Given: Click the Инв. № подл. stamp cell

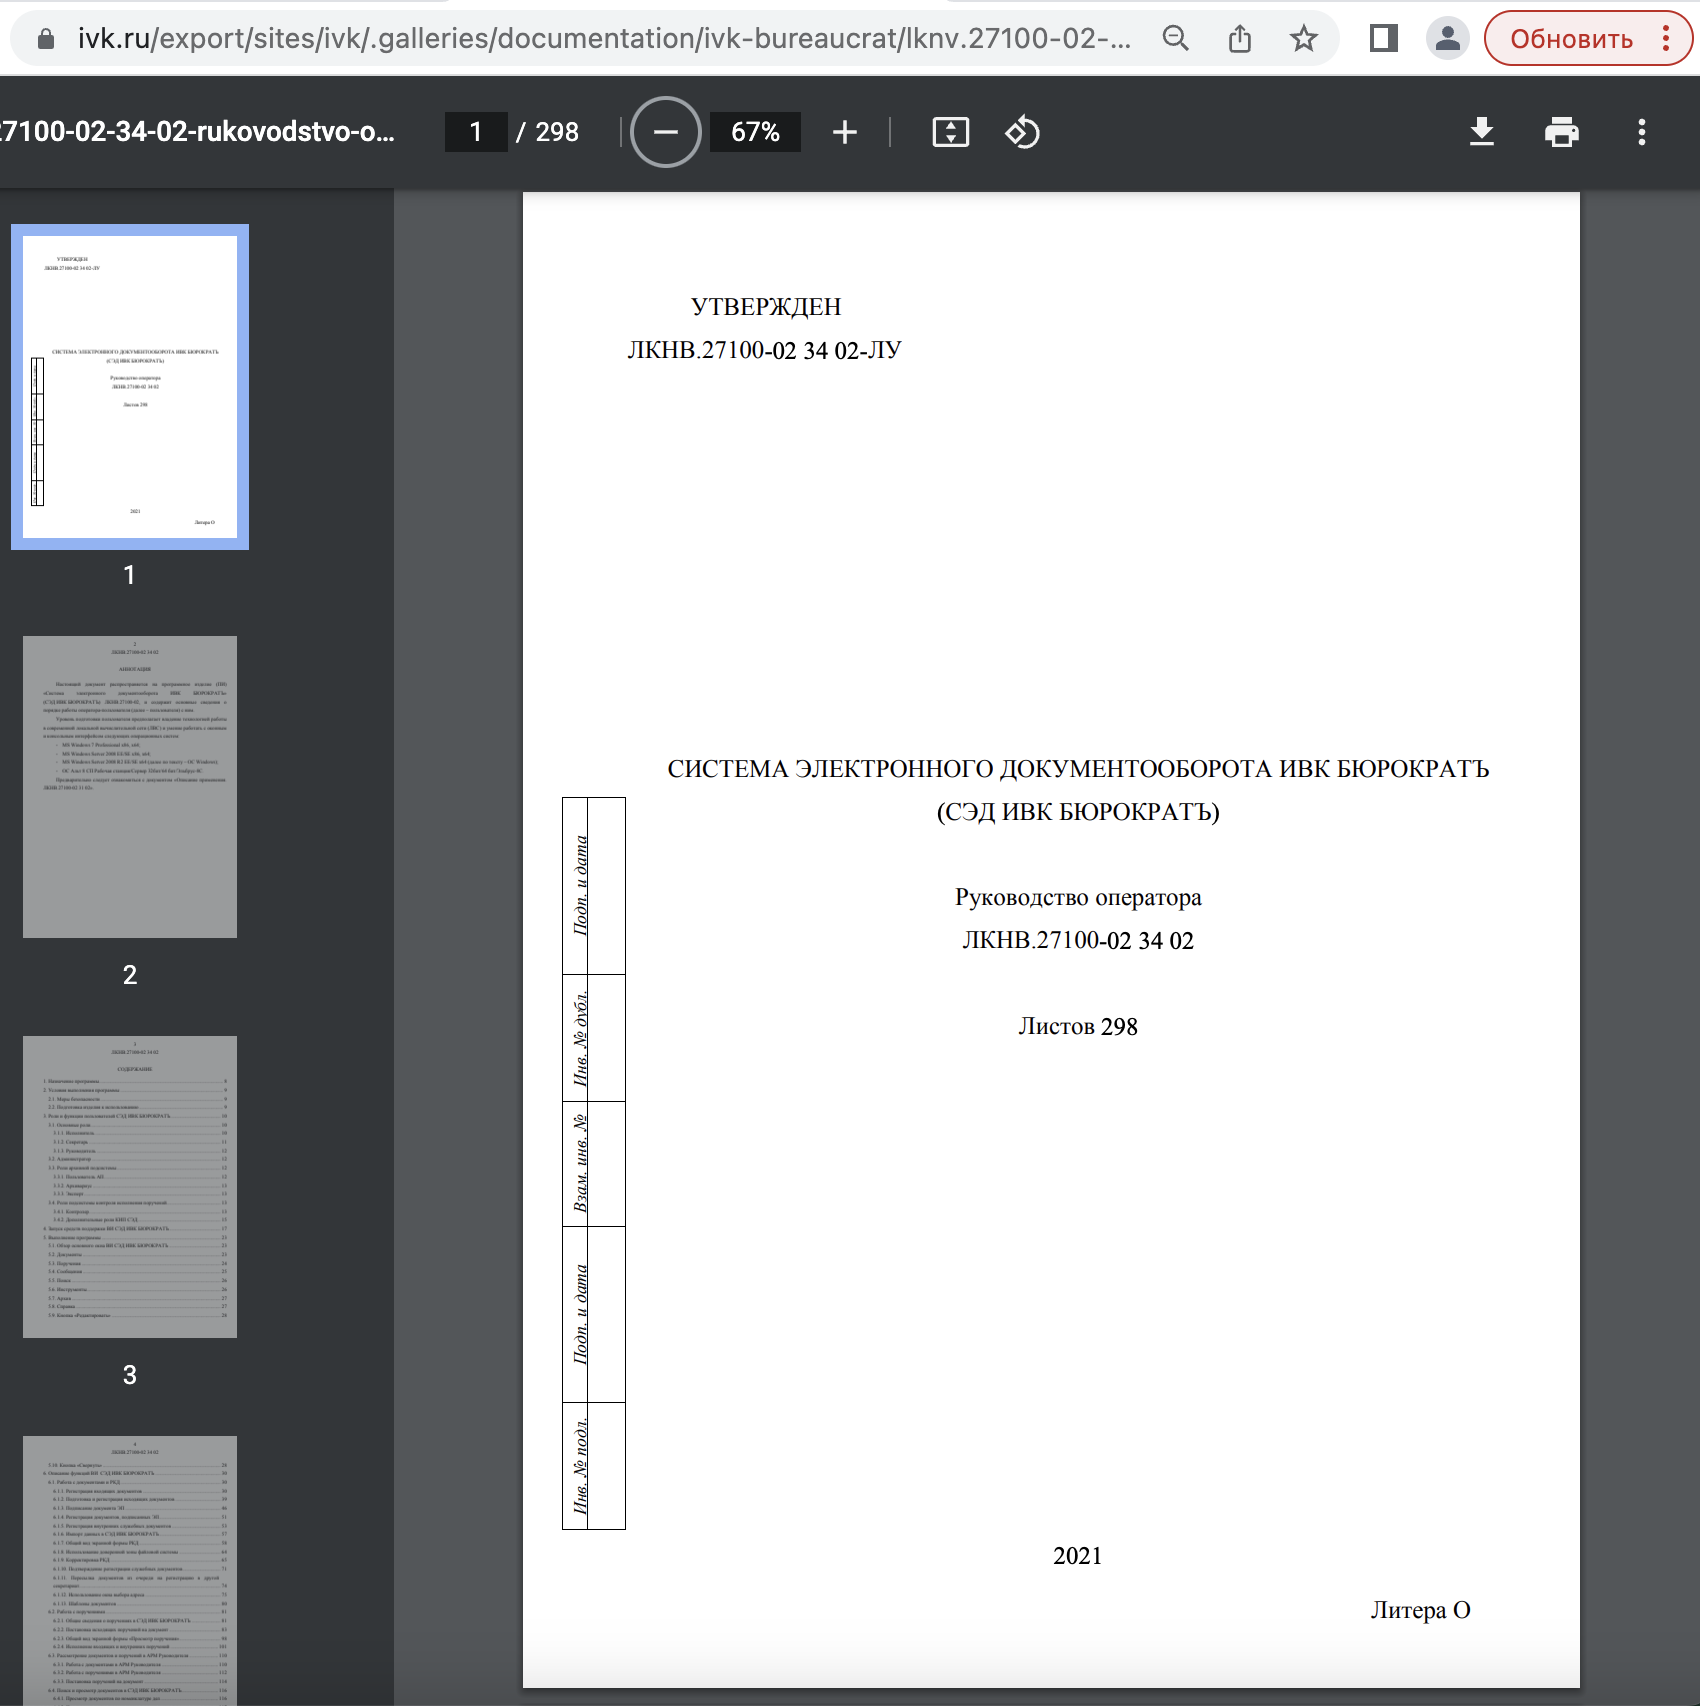Looking at the screenshot, I should [594, 1466].
